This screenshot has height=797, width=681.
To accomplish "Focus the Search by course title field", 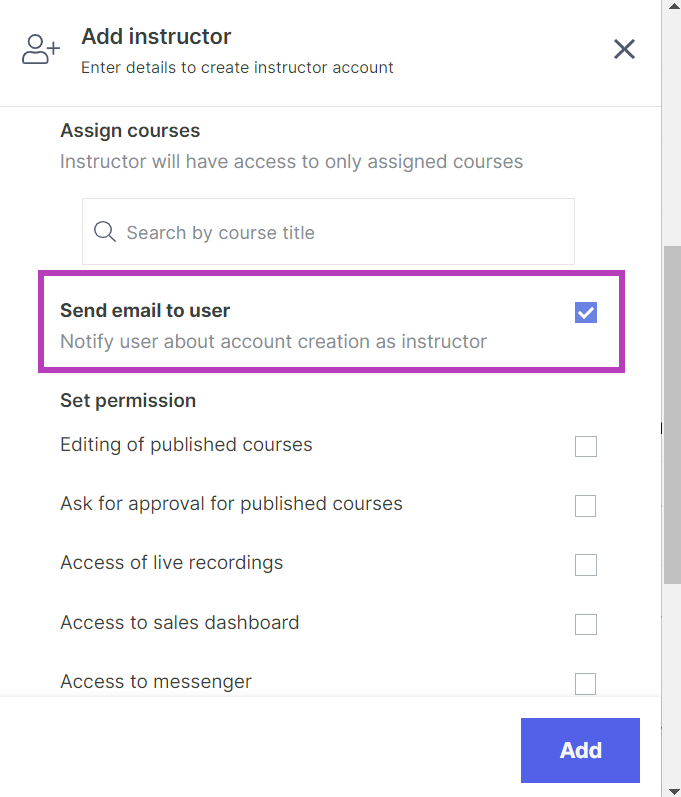I will pyautogui.click(x=340, y=232).
